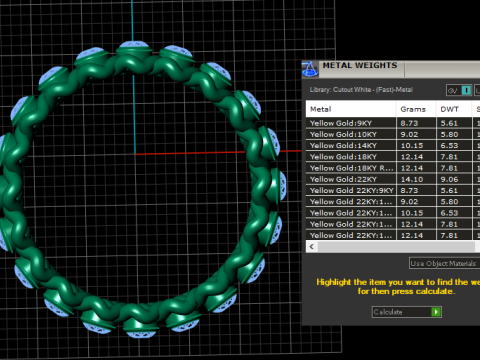
Task: Click the green arrow on Calculate
Action: tap(436, 312)
